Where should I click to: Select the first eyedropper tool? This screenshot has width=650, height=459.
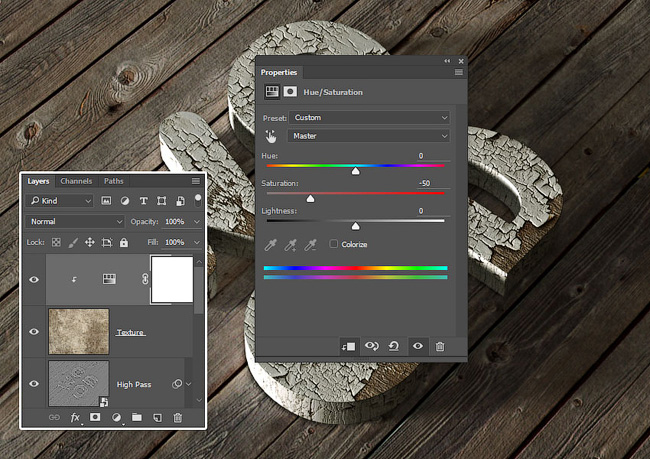(x=271, y=245)
